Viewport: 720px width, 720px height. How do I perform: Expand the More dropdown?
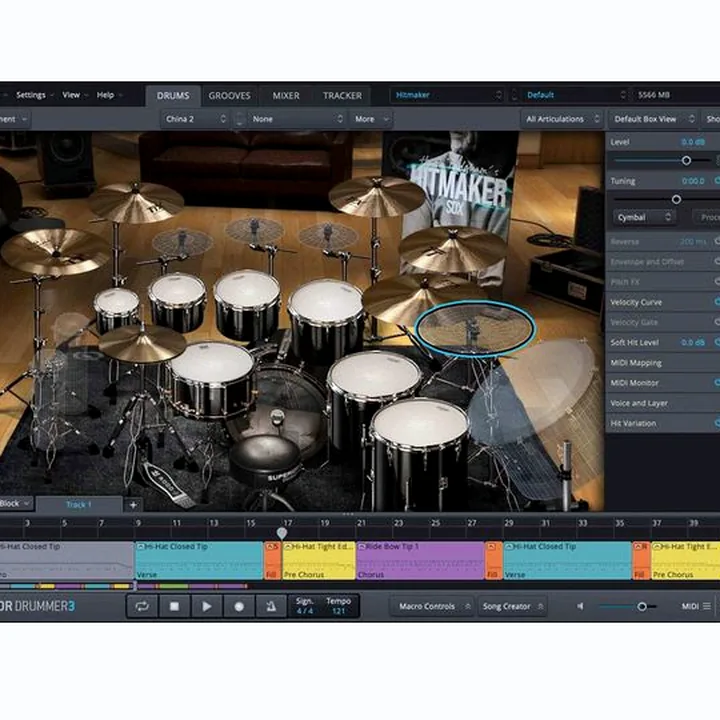(371, 119)
